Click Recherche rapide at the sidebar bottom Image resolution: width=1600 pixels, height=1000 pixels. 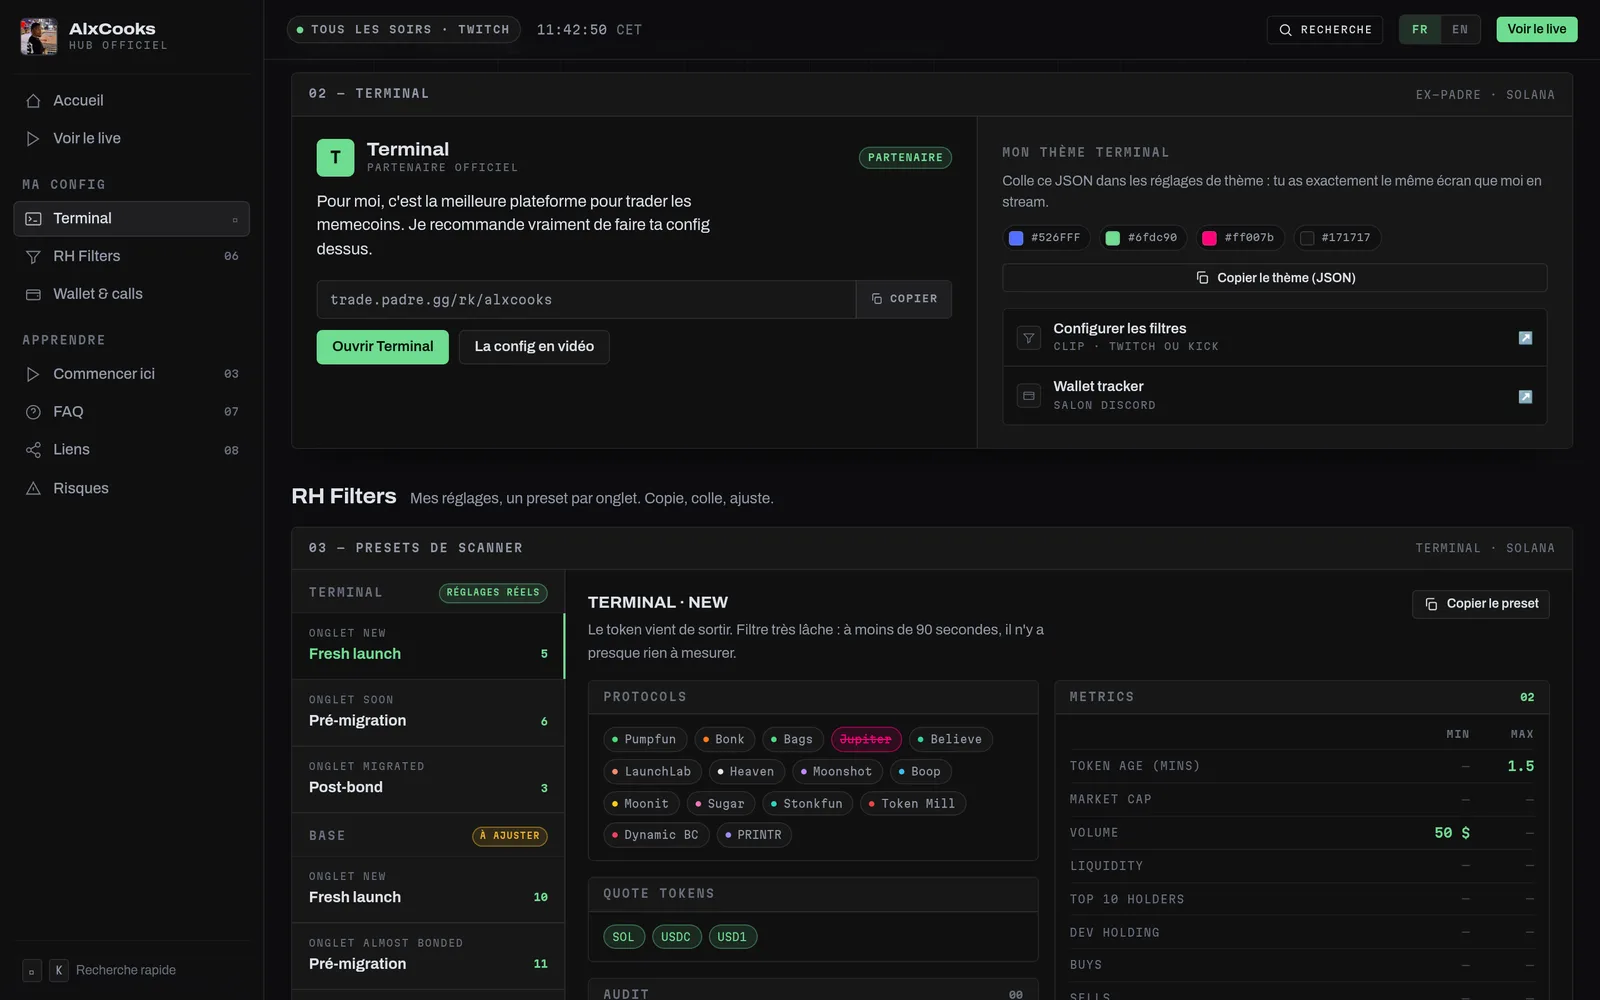(x=126, y=970)
